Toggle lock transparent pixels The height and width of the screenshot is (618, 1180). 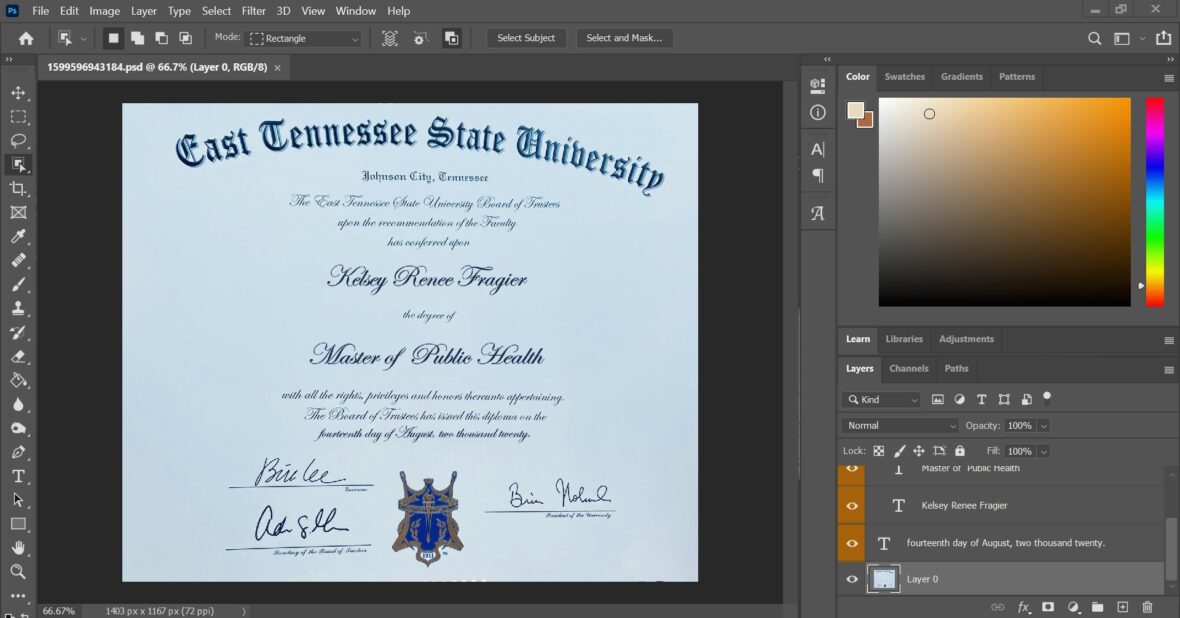coord(878,451)
